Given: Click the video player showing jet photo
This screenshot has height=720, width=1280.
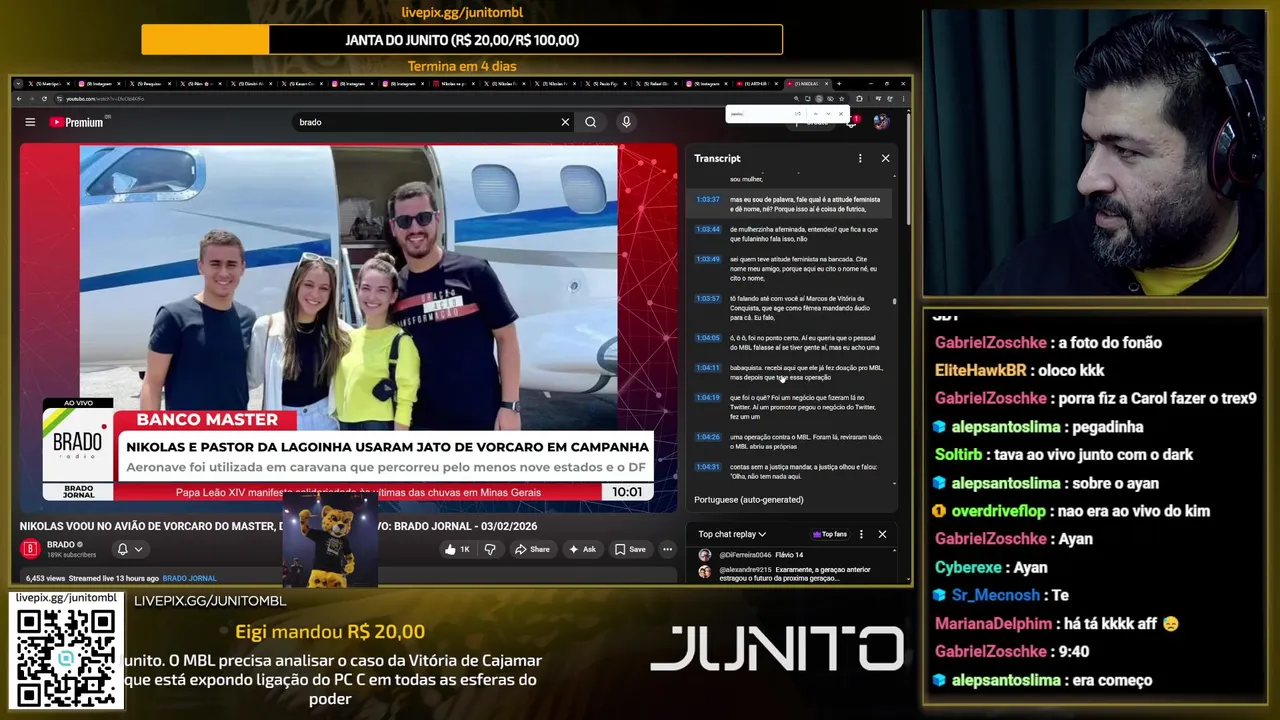Looking at the screenshot, I should [348, 328].
